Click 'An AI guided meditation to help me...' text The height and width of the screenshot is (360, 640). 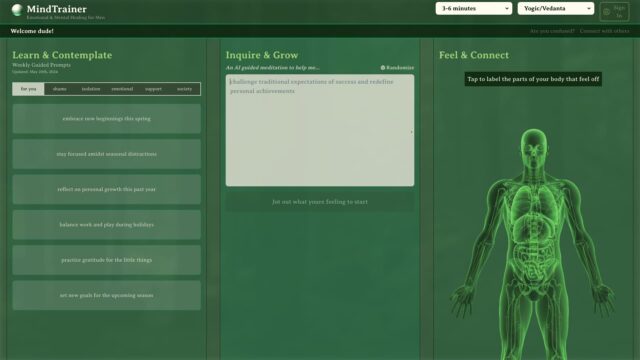pyautogui.click(x=273, y=68)
